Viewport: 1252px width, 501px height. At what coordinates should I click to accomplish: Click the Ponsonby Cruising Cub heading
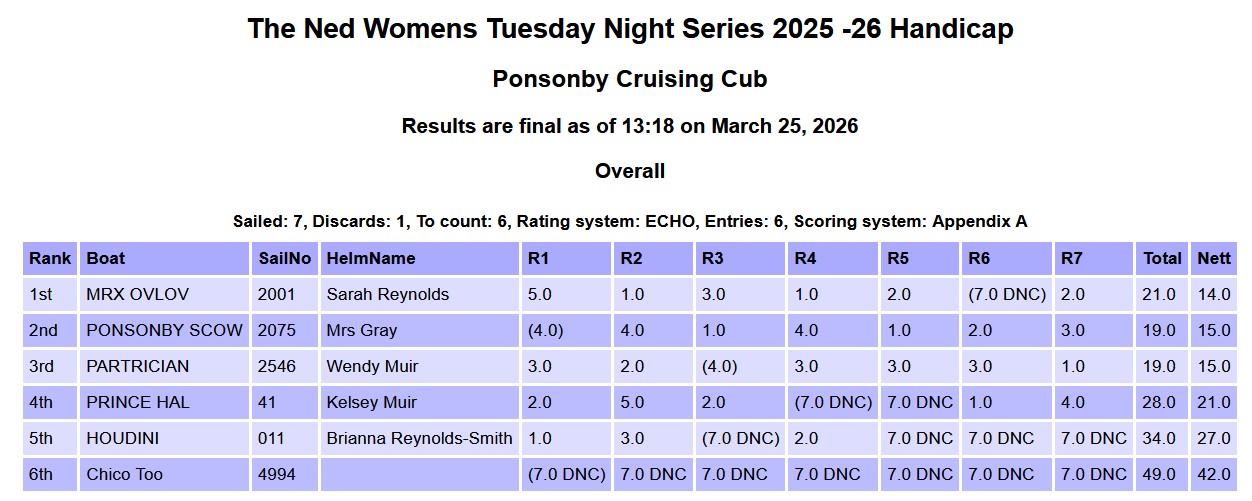pyautogui.click(x=630, y=79)
